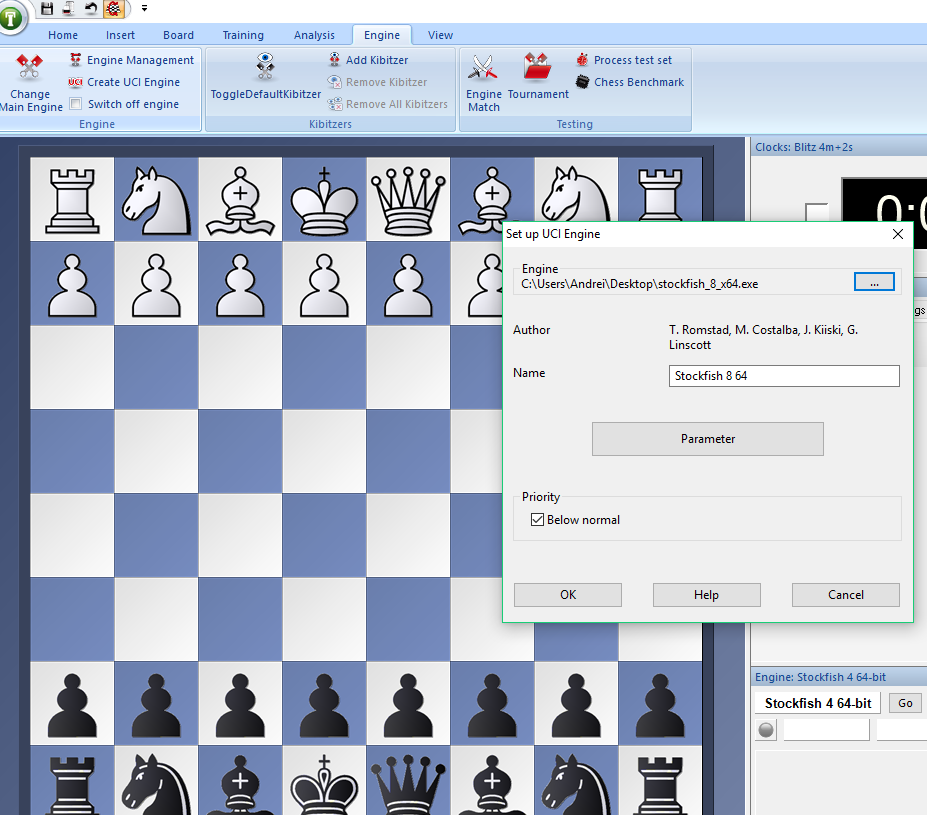This screenshot has height=815, width=927.
Task: Toggle the Switch off engine checkbox
Action: pyautogui.click(x=76, y=104)
